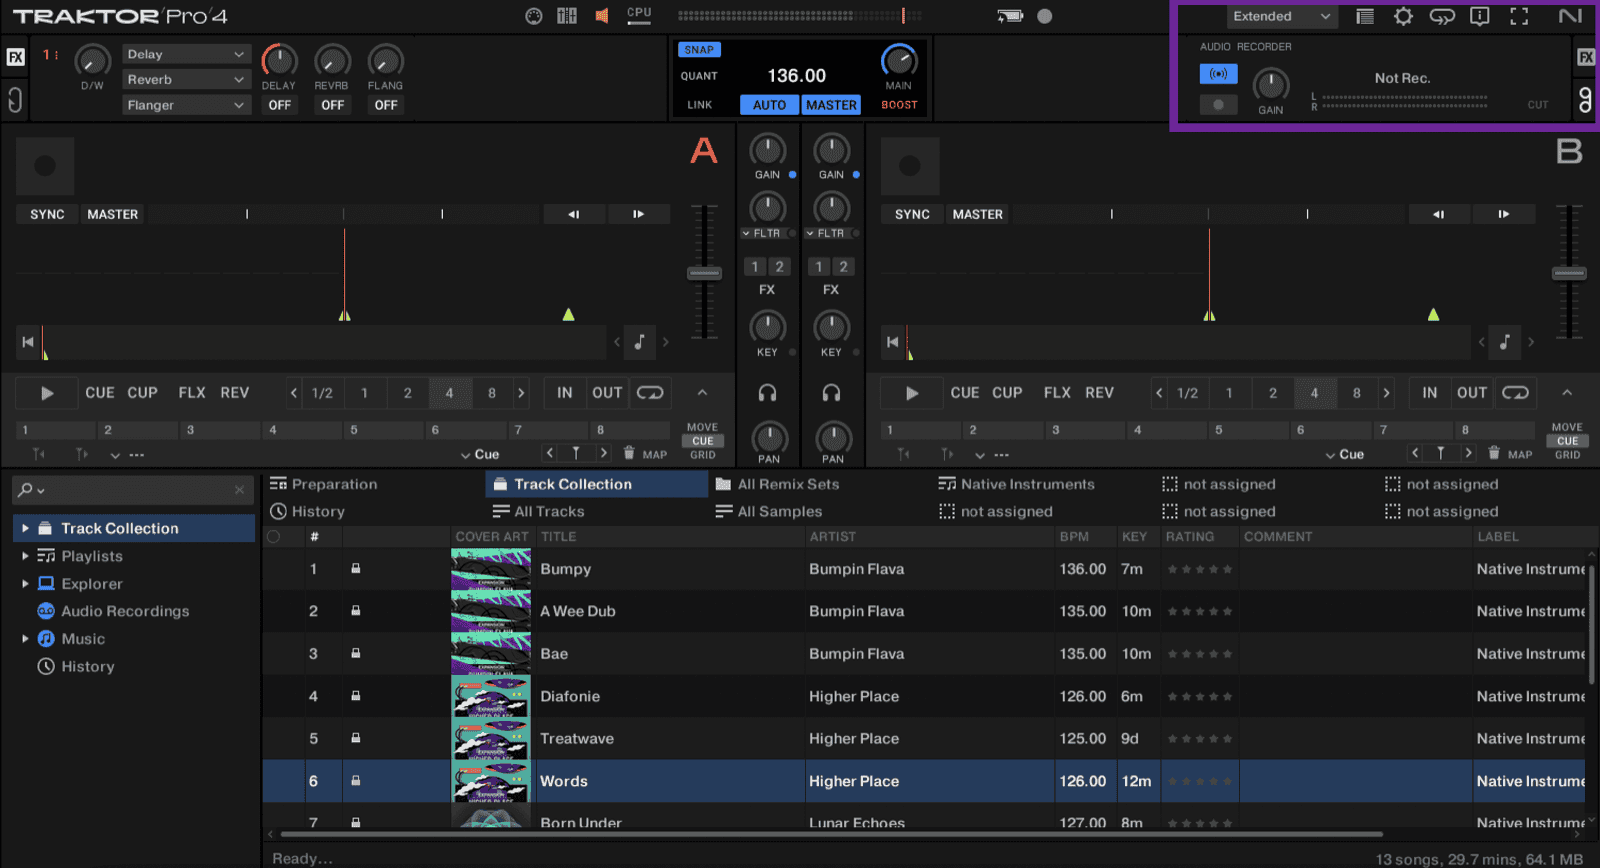Toggle Deck B keylock note icon

point(1505,342)
